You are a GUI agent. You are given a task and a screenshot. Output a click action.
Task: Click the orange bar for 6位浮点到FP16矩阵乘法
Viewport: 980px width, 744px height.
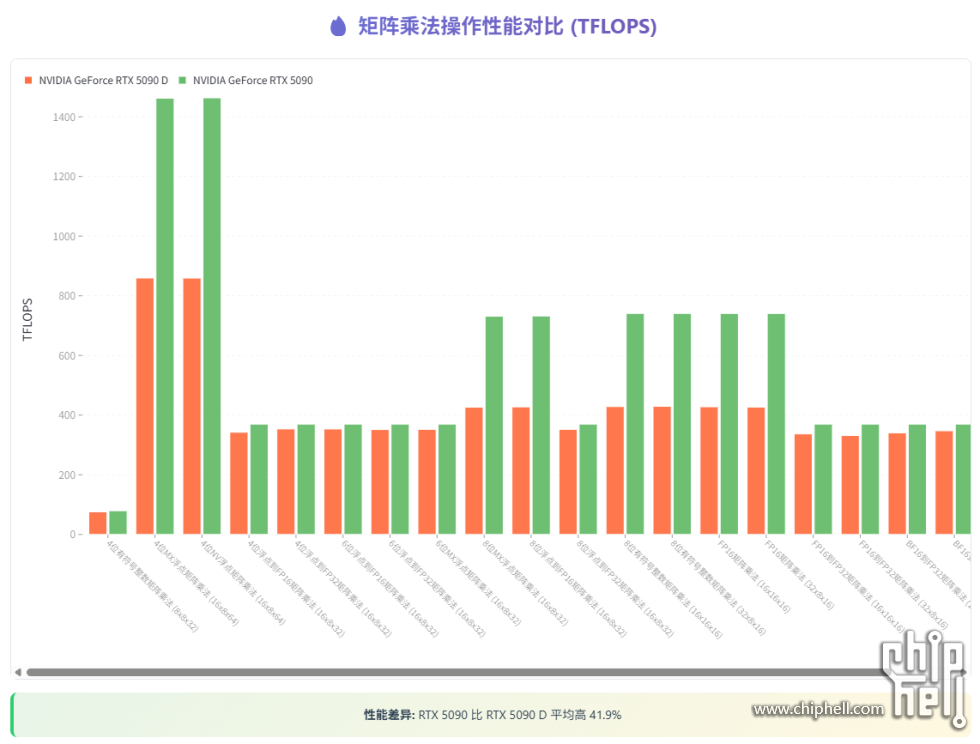click(333, 481)
